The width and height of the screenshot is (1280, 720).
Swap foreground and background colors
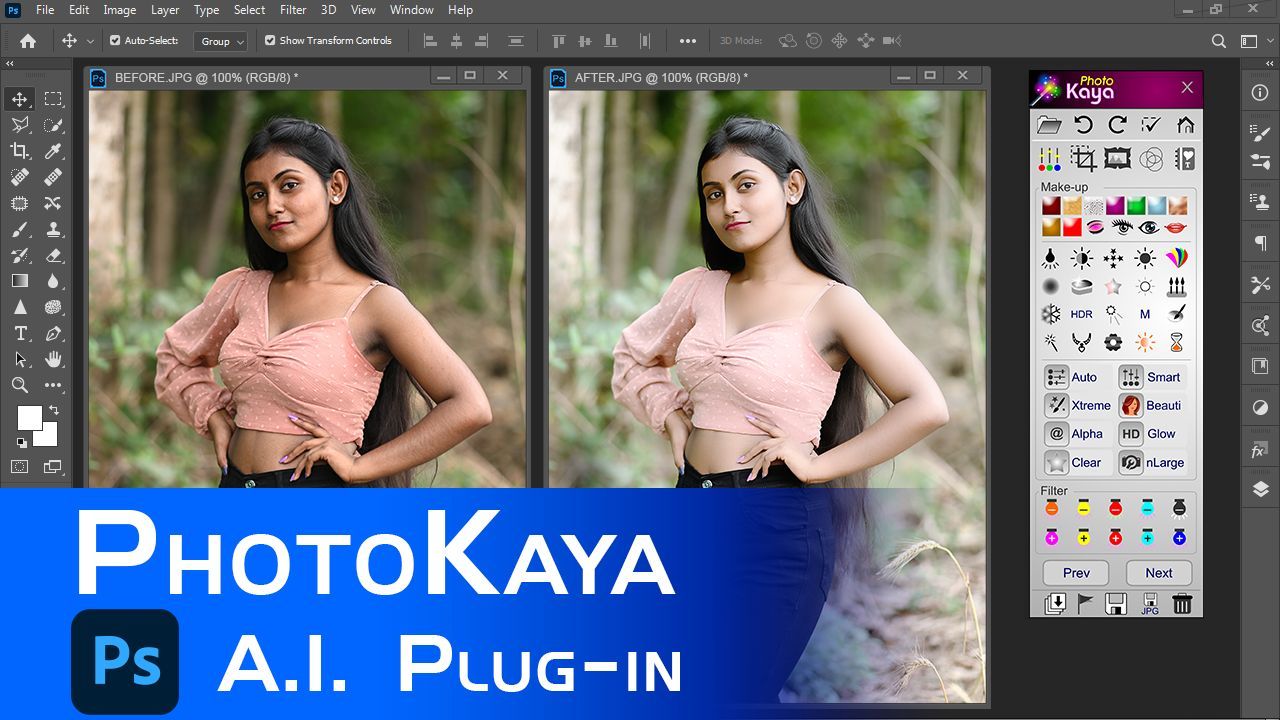53,410
